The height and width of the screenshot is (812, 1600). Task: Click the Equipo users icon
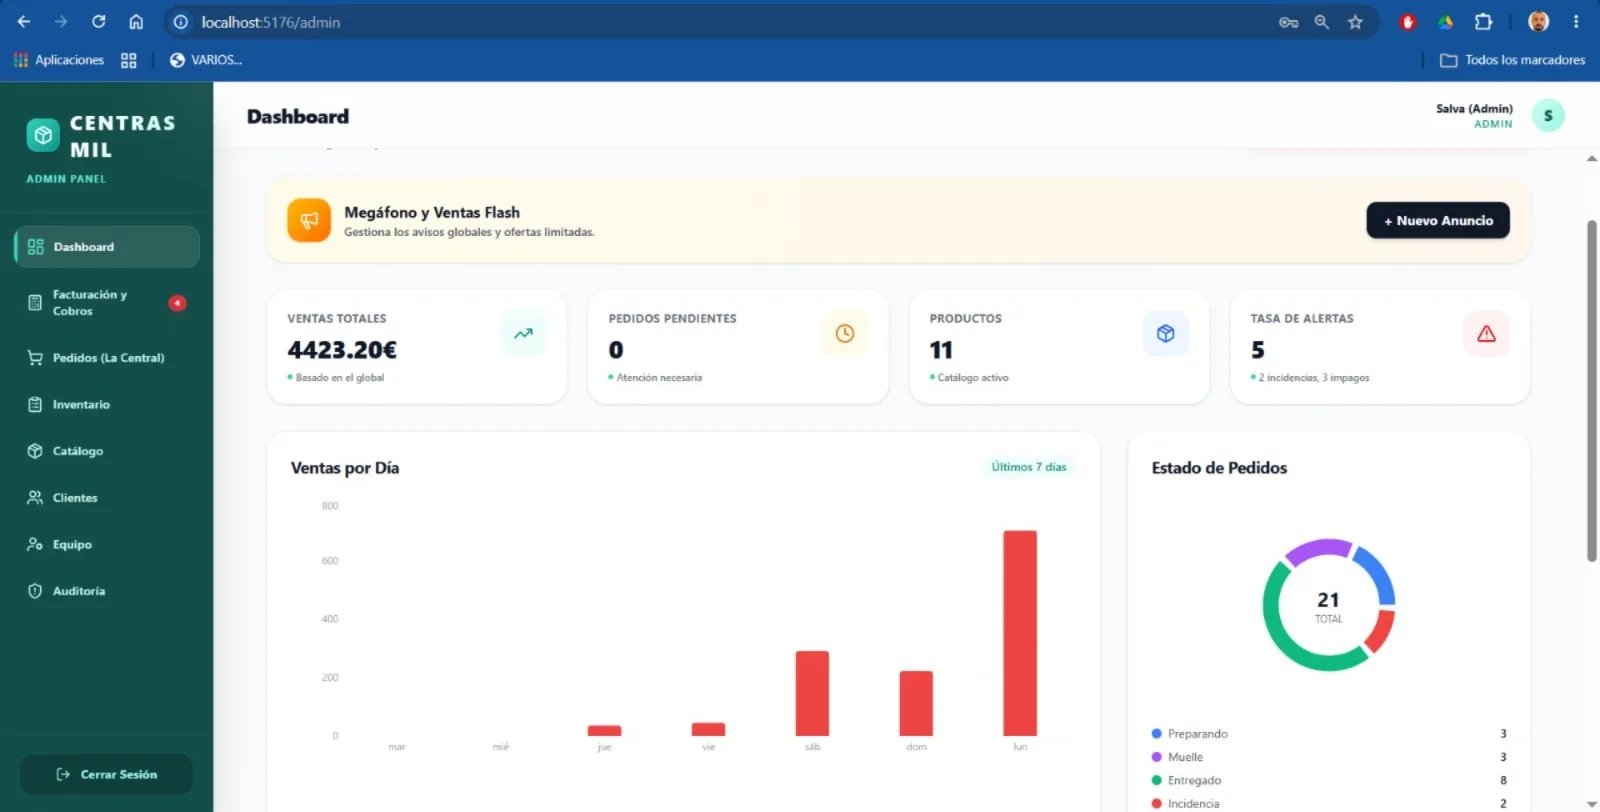[x=35, y=545]
